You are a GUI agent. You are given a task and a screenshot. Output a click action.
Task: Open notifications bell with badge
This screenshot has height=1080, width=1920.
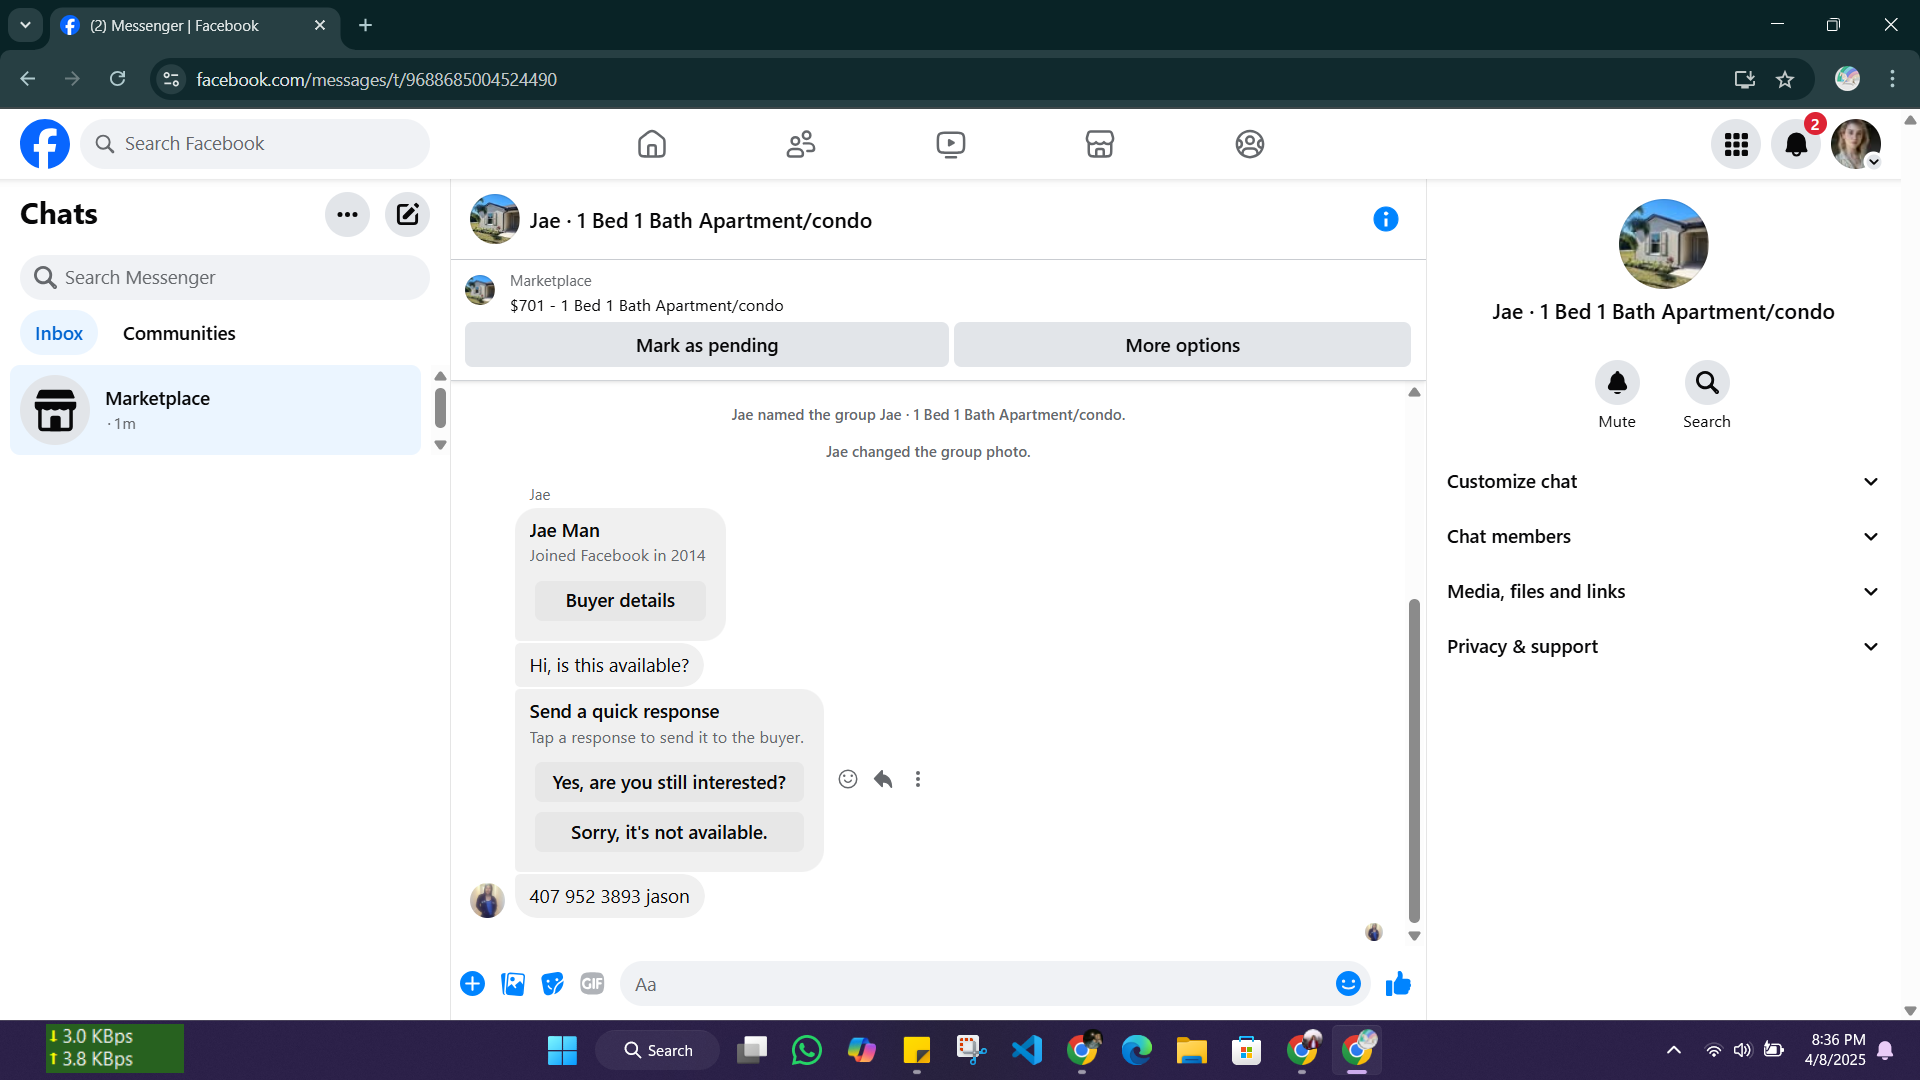[x=1796, y=144]
